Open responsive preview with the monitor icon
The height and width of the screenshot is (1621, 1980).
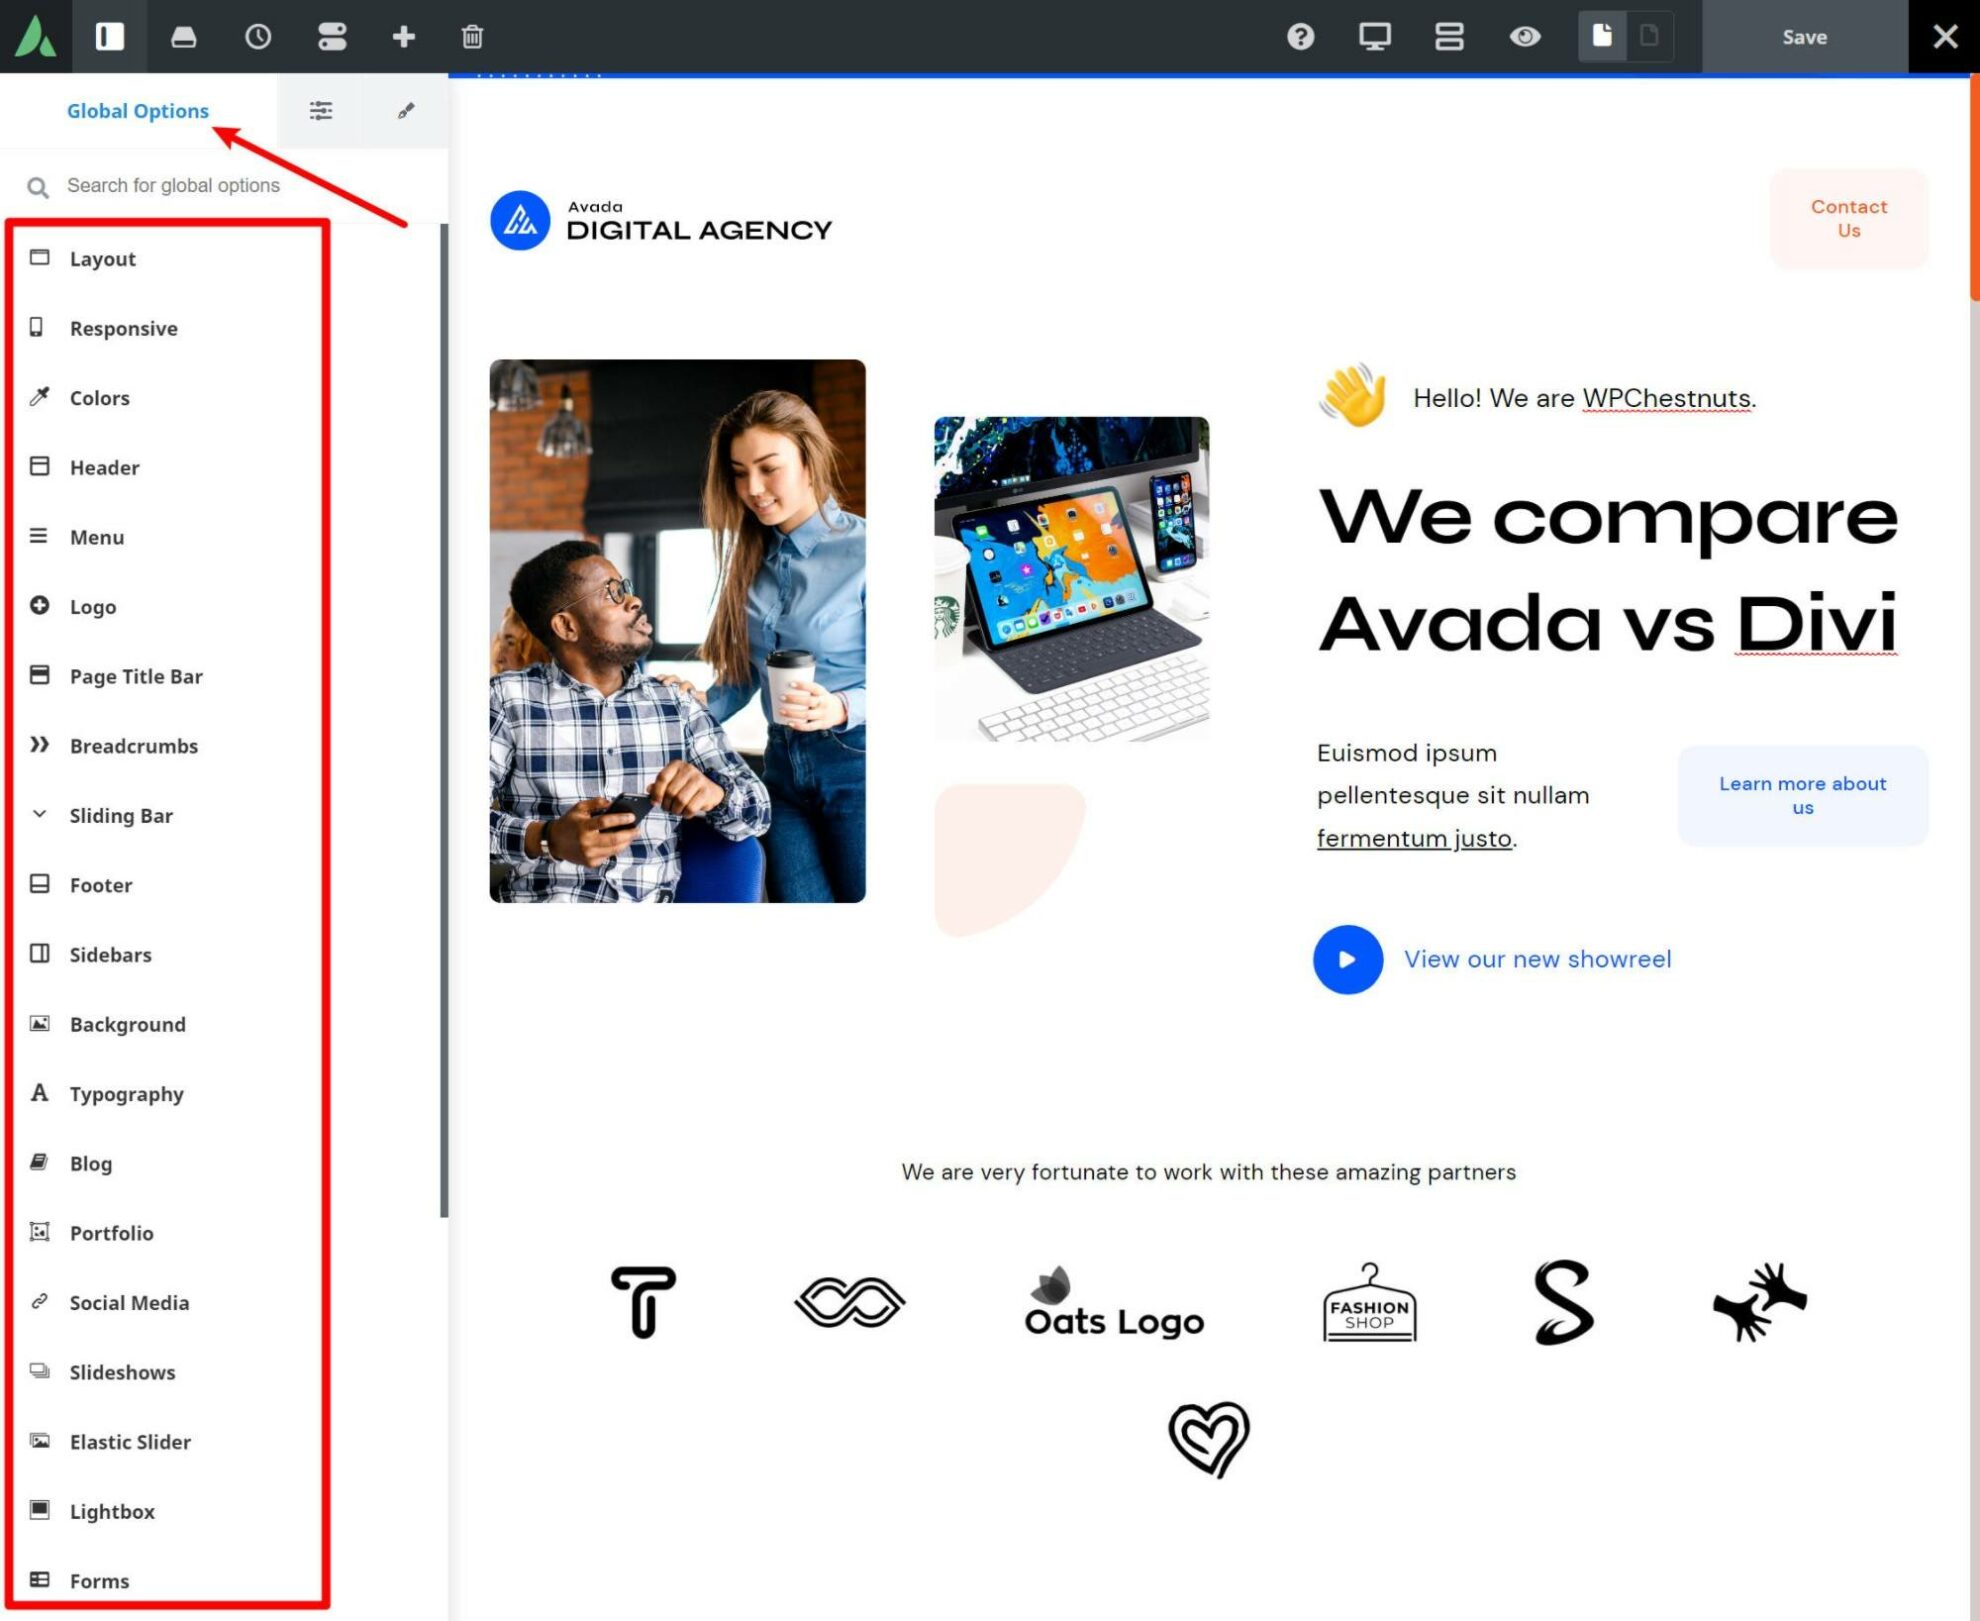[1374, 37]
